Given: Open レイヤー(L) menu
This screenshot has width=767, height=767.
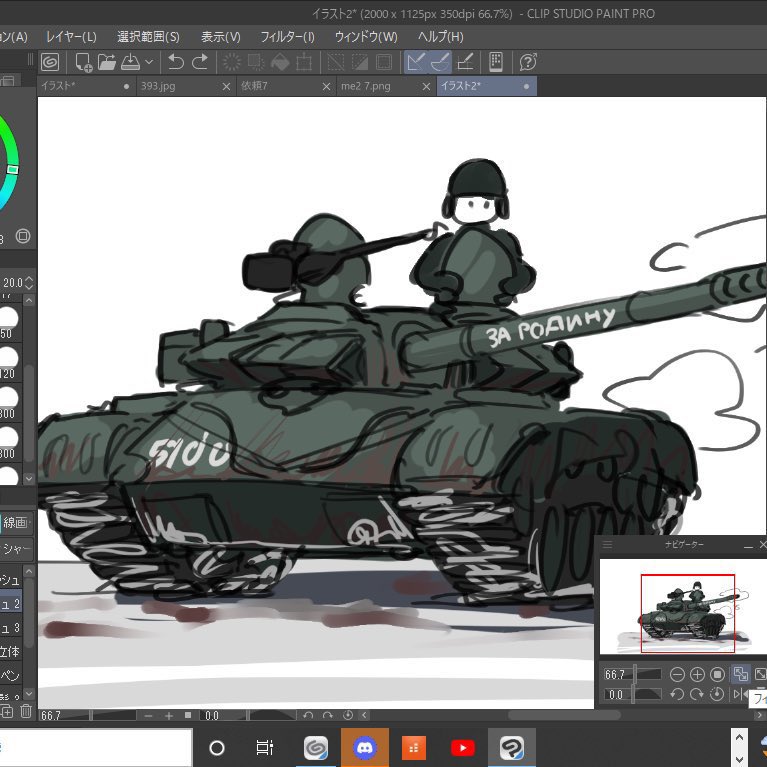Looking at the screenshot, I should coord(71,37).
